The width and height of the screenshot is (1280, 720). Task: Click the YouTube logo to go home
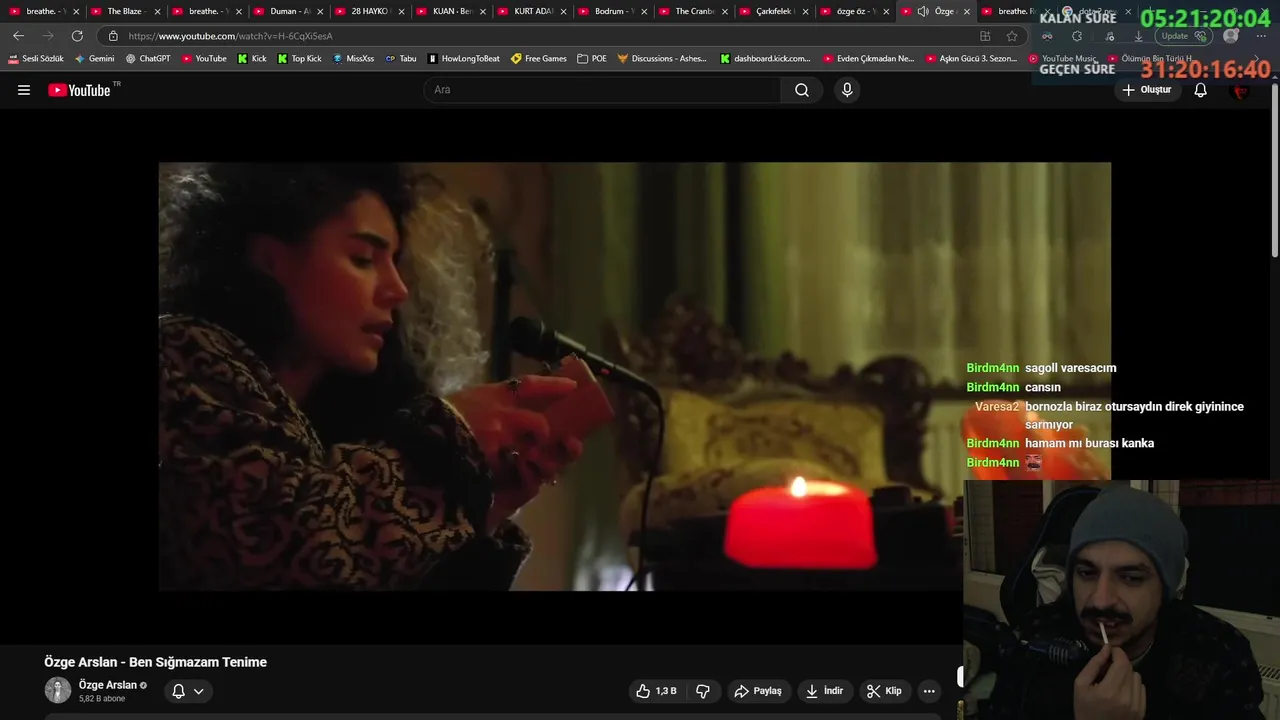click(x=79, y=90)
